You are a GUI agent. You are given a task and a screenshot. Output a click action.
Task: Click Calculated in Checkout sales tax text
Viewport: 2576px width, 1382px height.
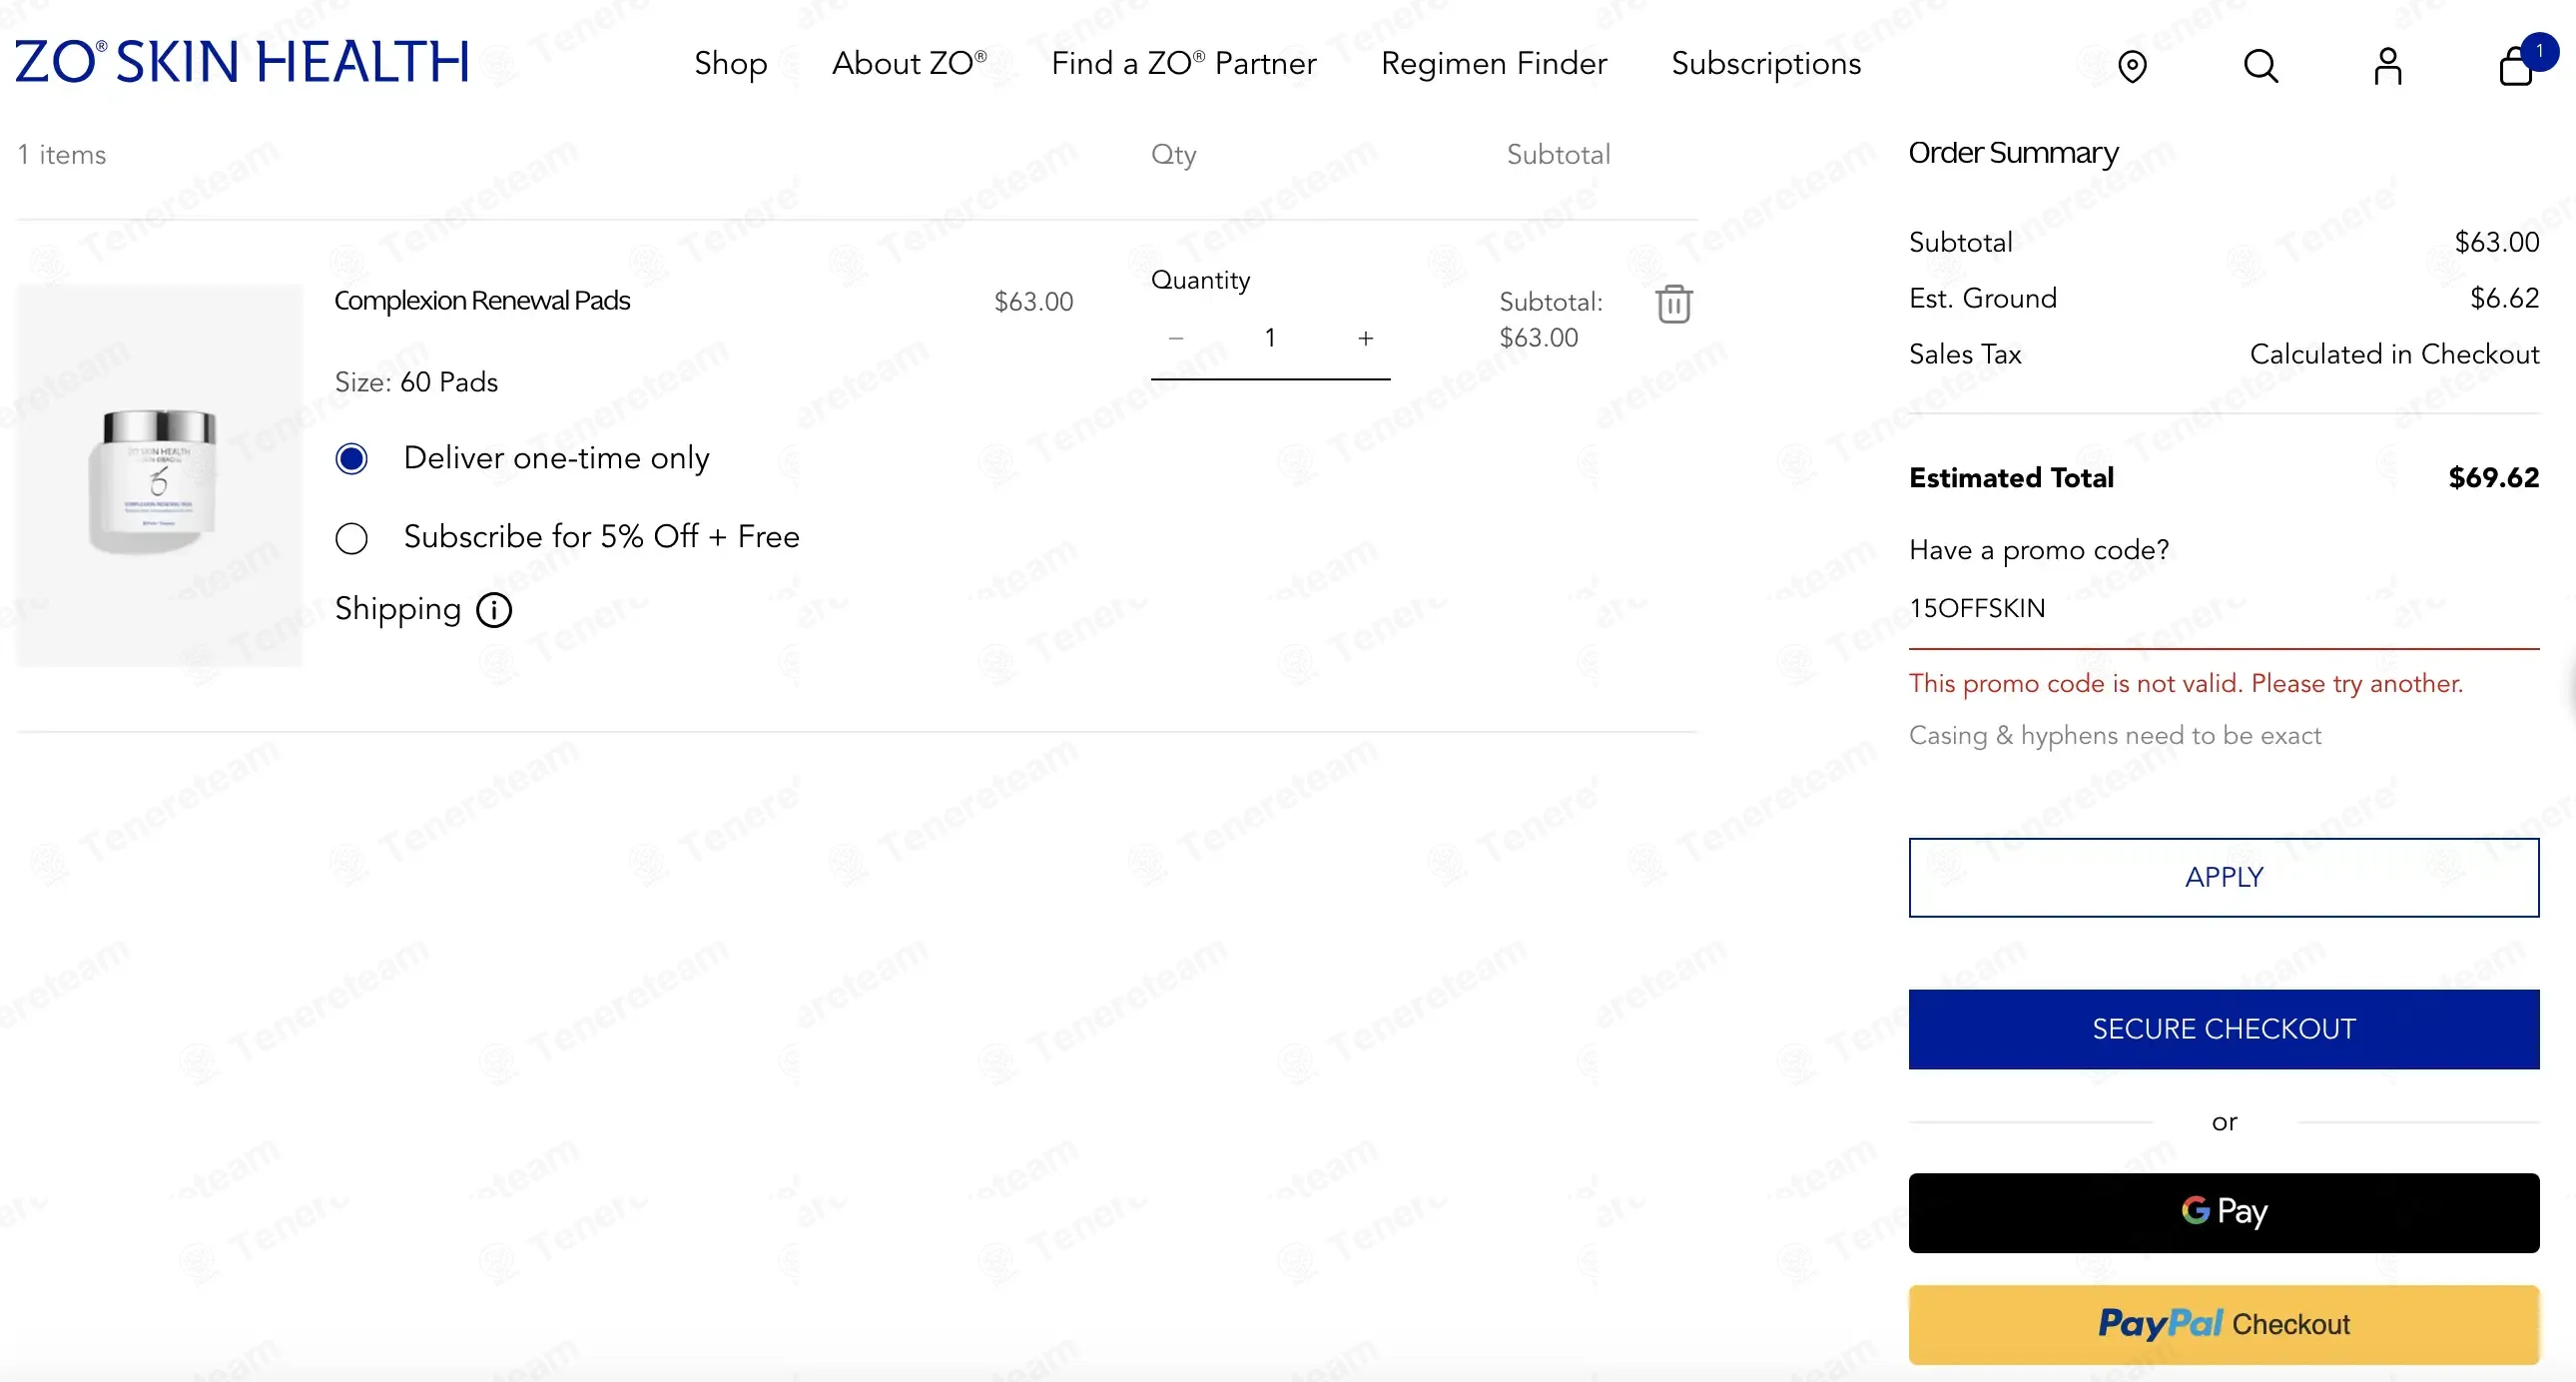click(2394, 354)
